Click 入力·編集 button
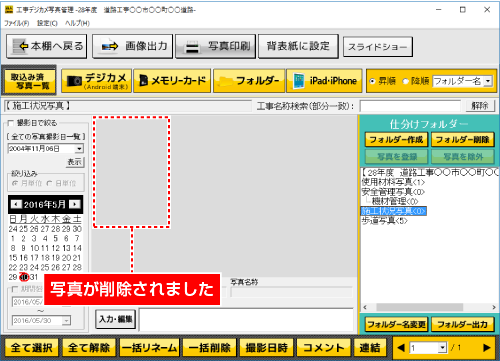The height and width of the screenshot is (361, 500). (x=116, y=319)
